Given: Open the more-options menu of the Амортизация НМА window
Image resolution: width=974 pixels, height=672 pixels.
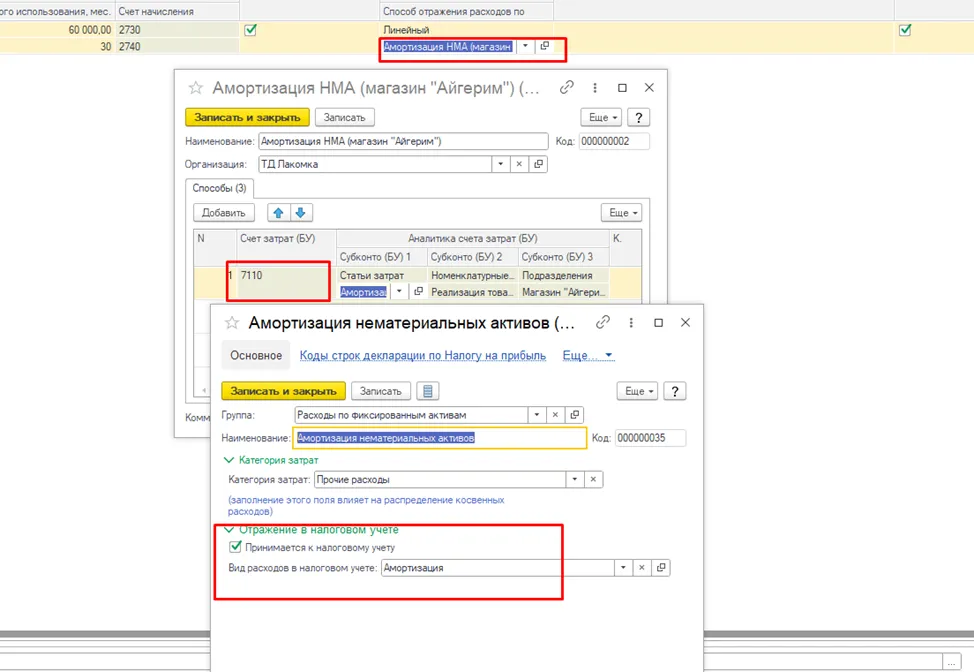Looking at the screenshot, I should tap(594, 88).
